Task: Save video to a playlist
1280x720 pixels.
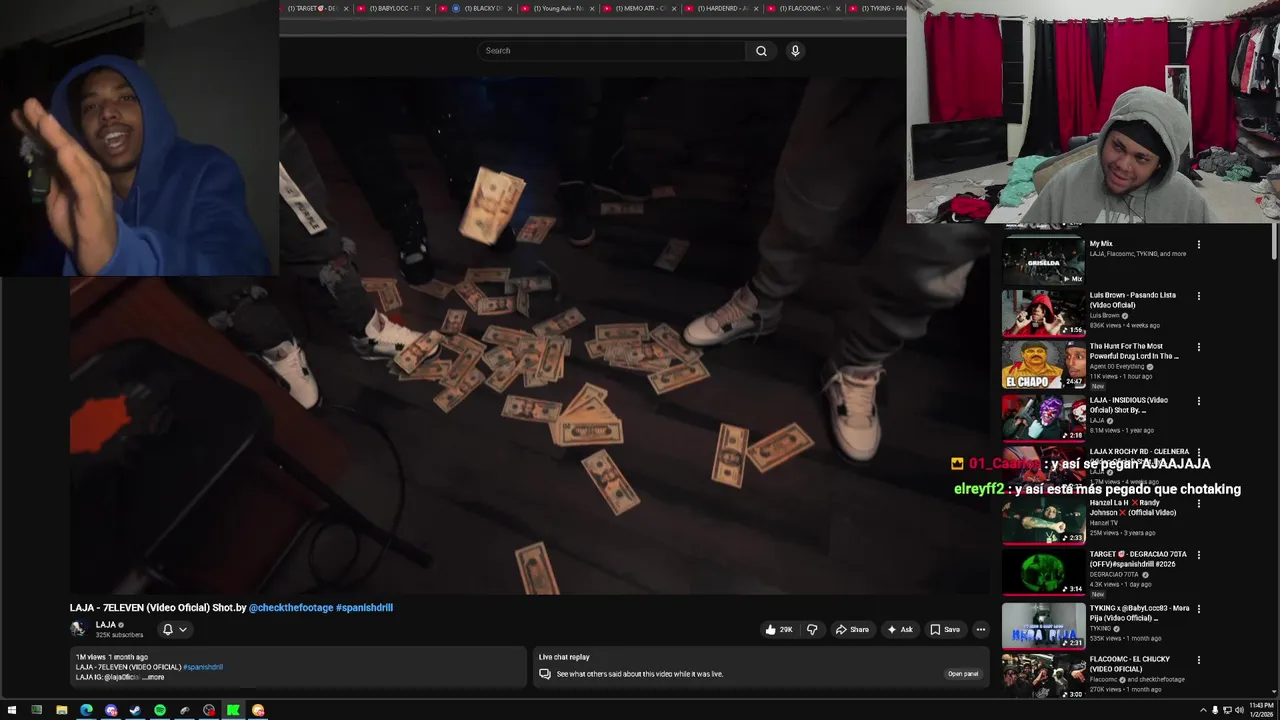Action: pos(945,629)
